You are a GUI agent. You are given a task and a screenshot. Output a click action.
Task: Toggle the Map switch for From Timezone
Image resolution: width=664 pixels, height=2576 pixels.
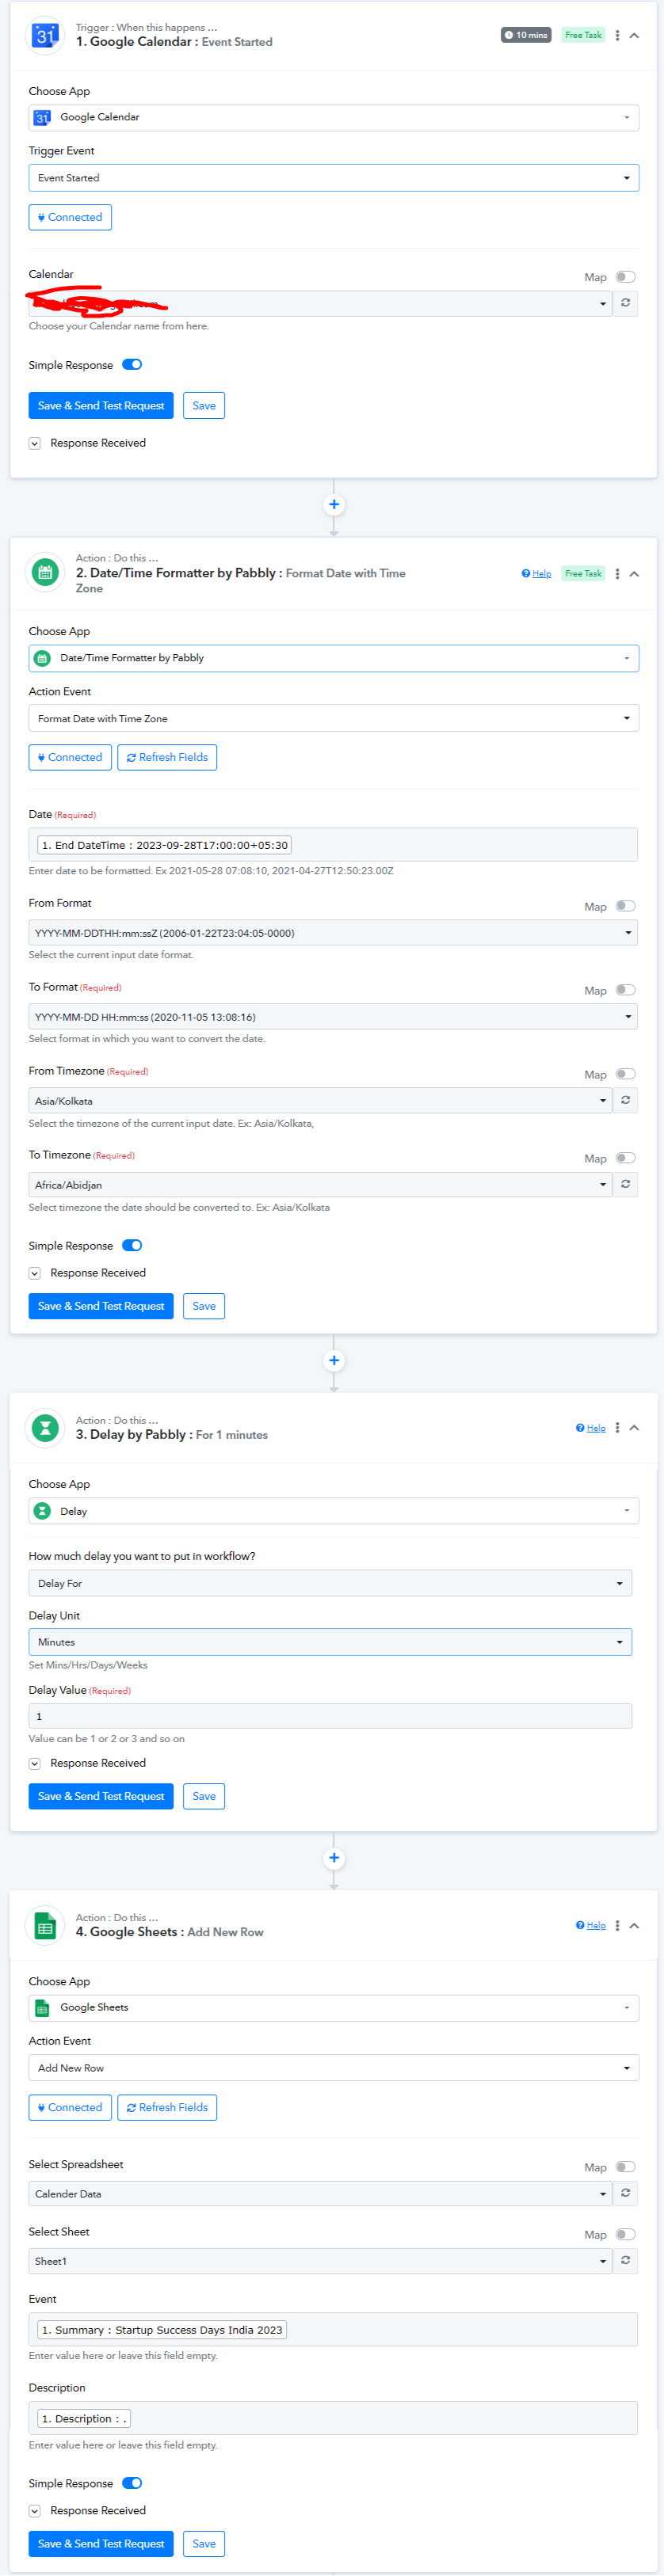tap(625, 1074)
